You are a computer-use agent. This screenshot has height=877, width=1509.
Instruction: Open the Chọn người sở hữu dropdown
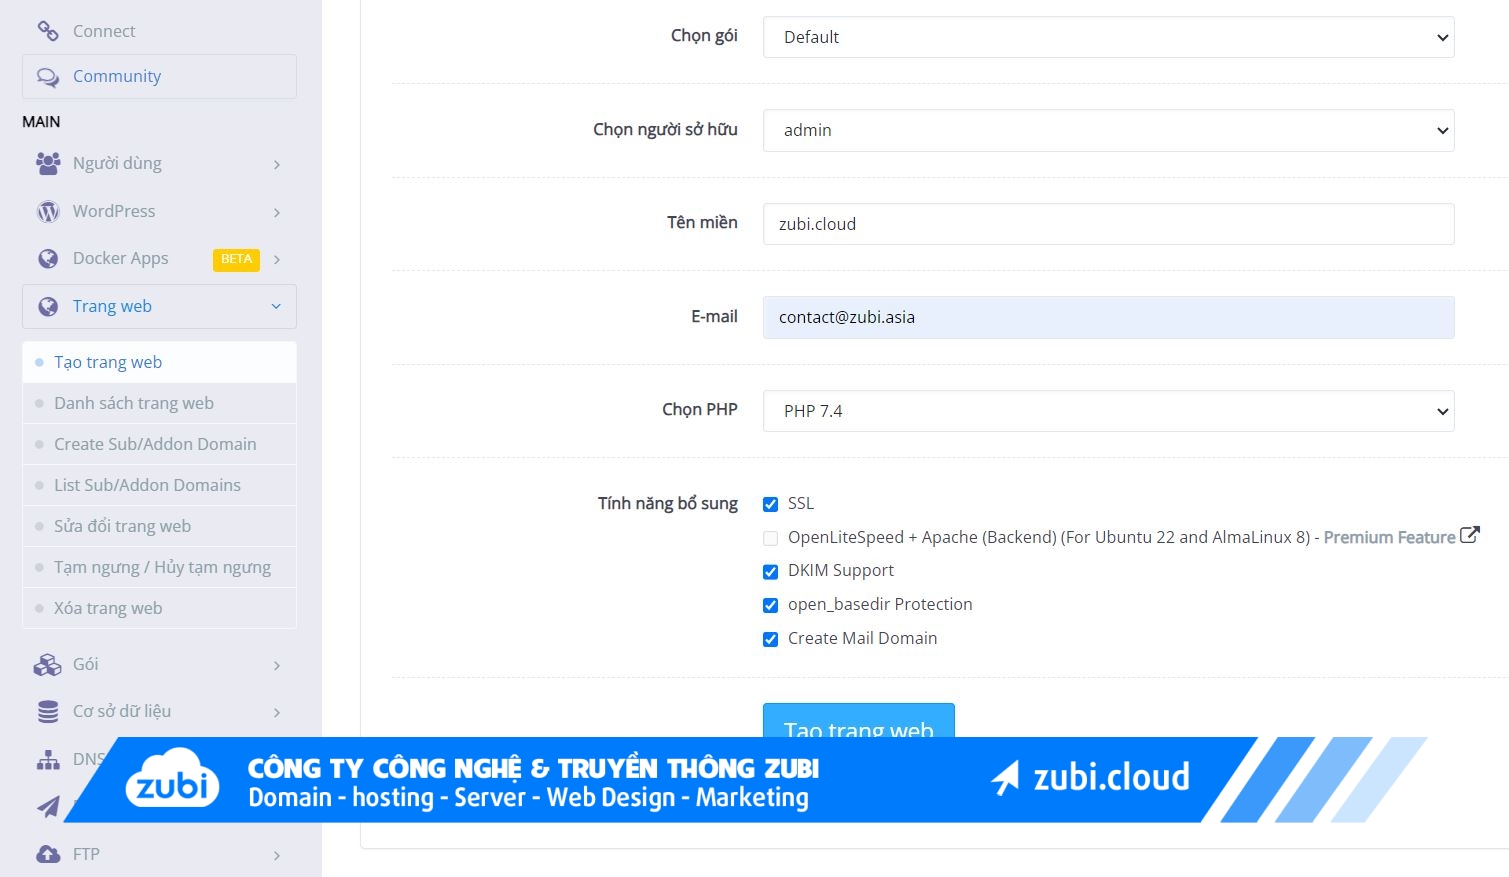1108,130
